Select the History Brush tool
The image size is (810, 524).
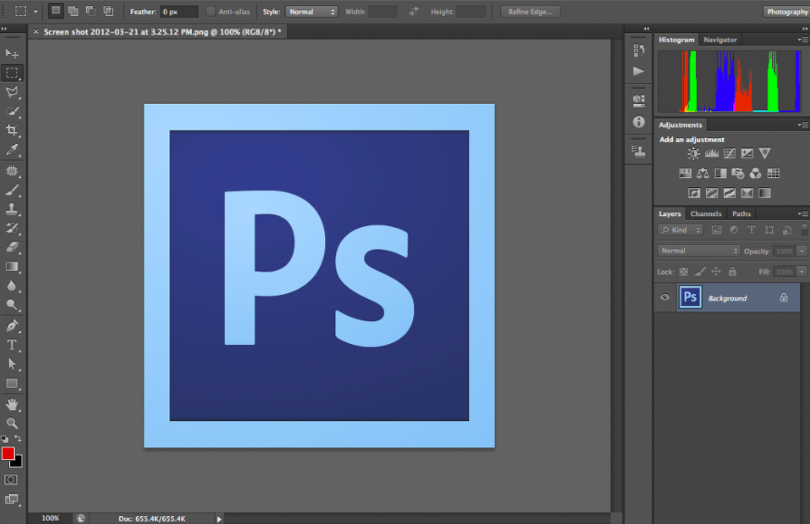click(11, 228)
